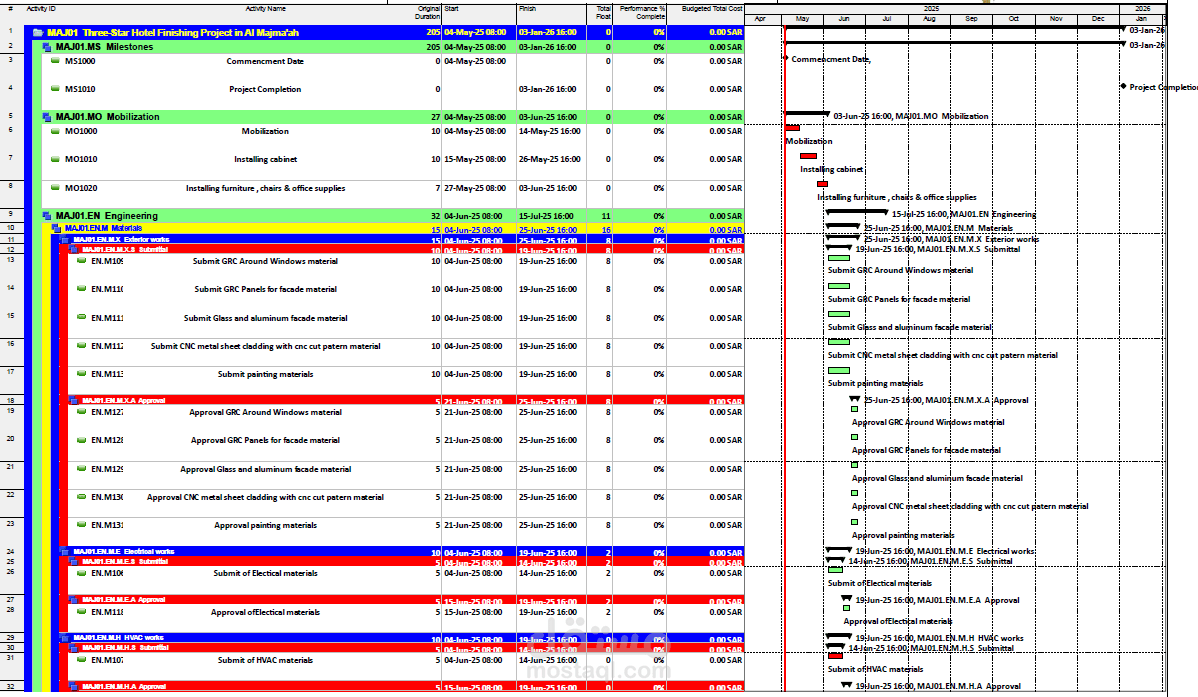Click the WBS icon beside MAJ01.EN.M.E Electrical works
Image resolution: width=1198 pixels, height=697 pixels.
[x=64, y=551]
